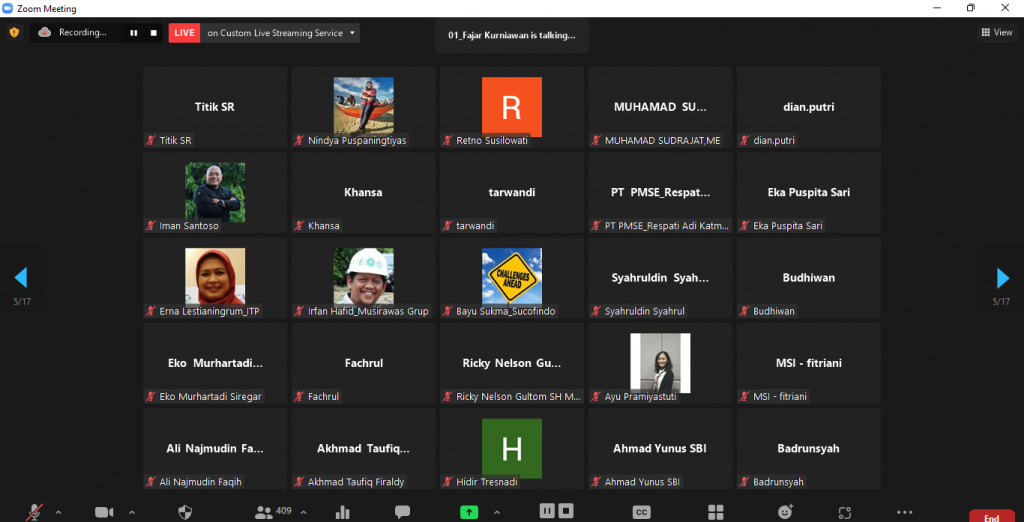Viewport: 1024px width, 522px height.
Task: Click the green Share Screen button
Action: tap(468, 512)
